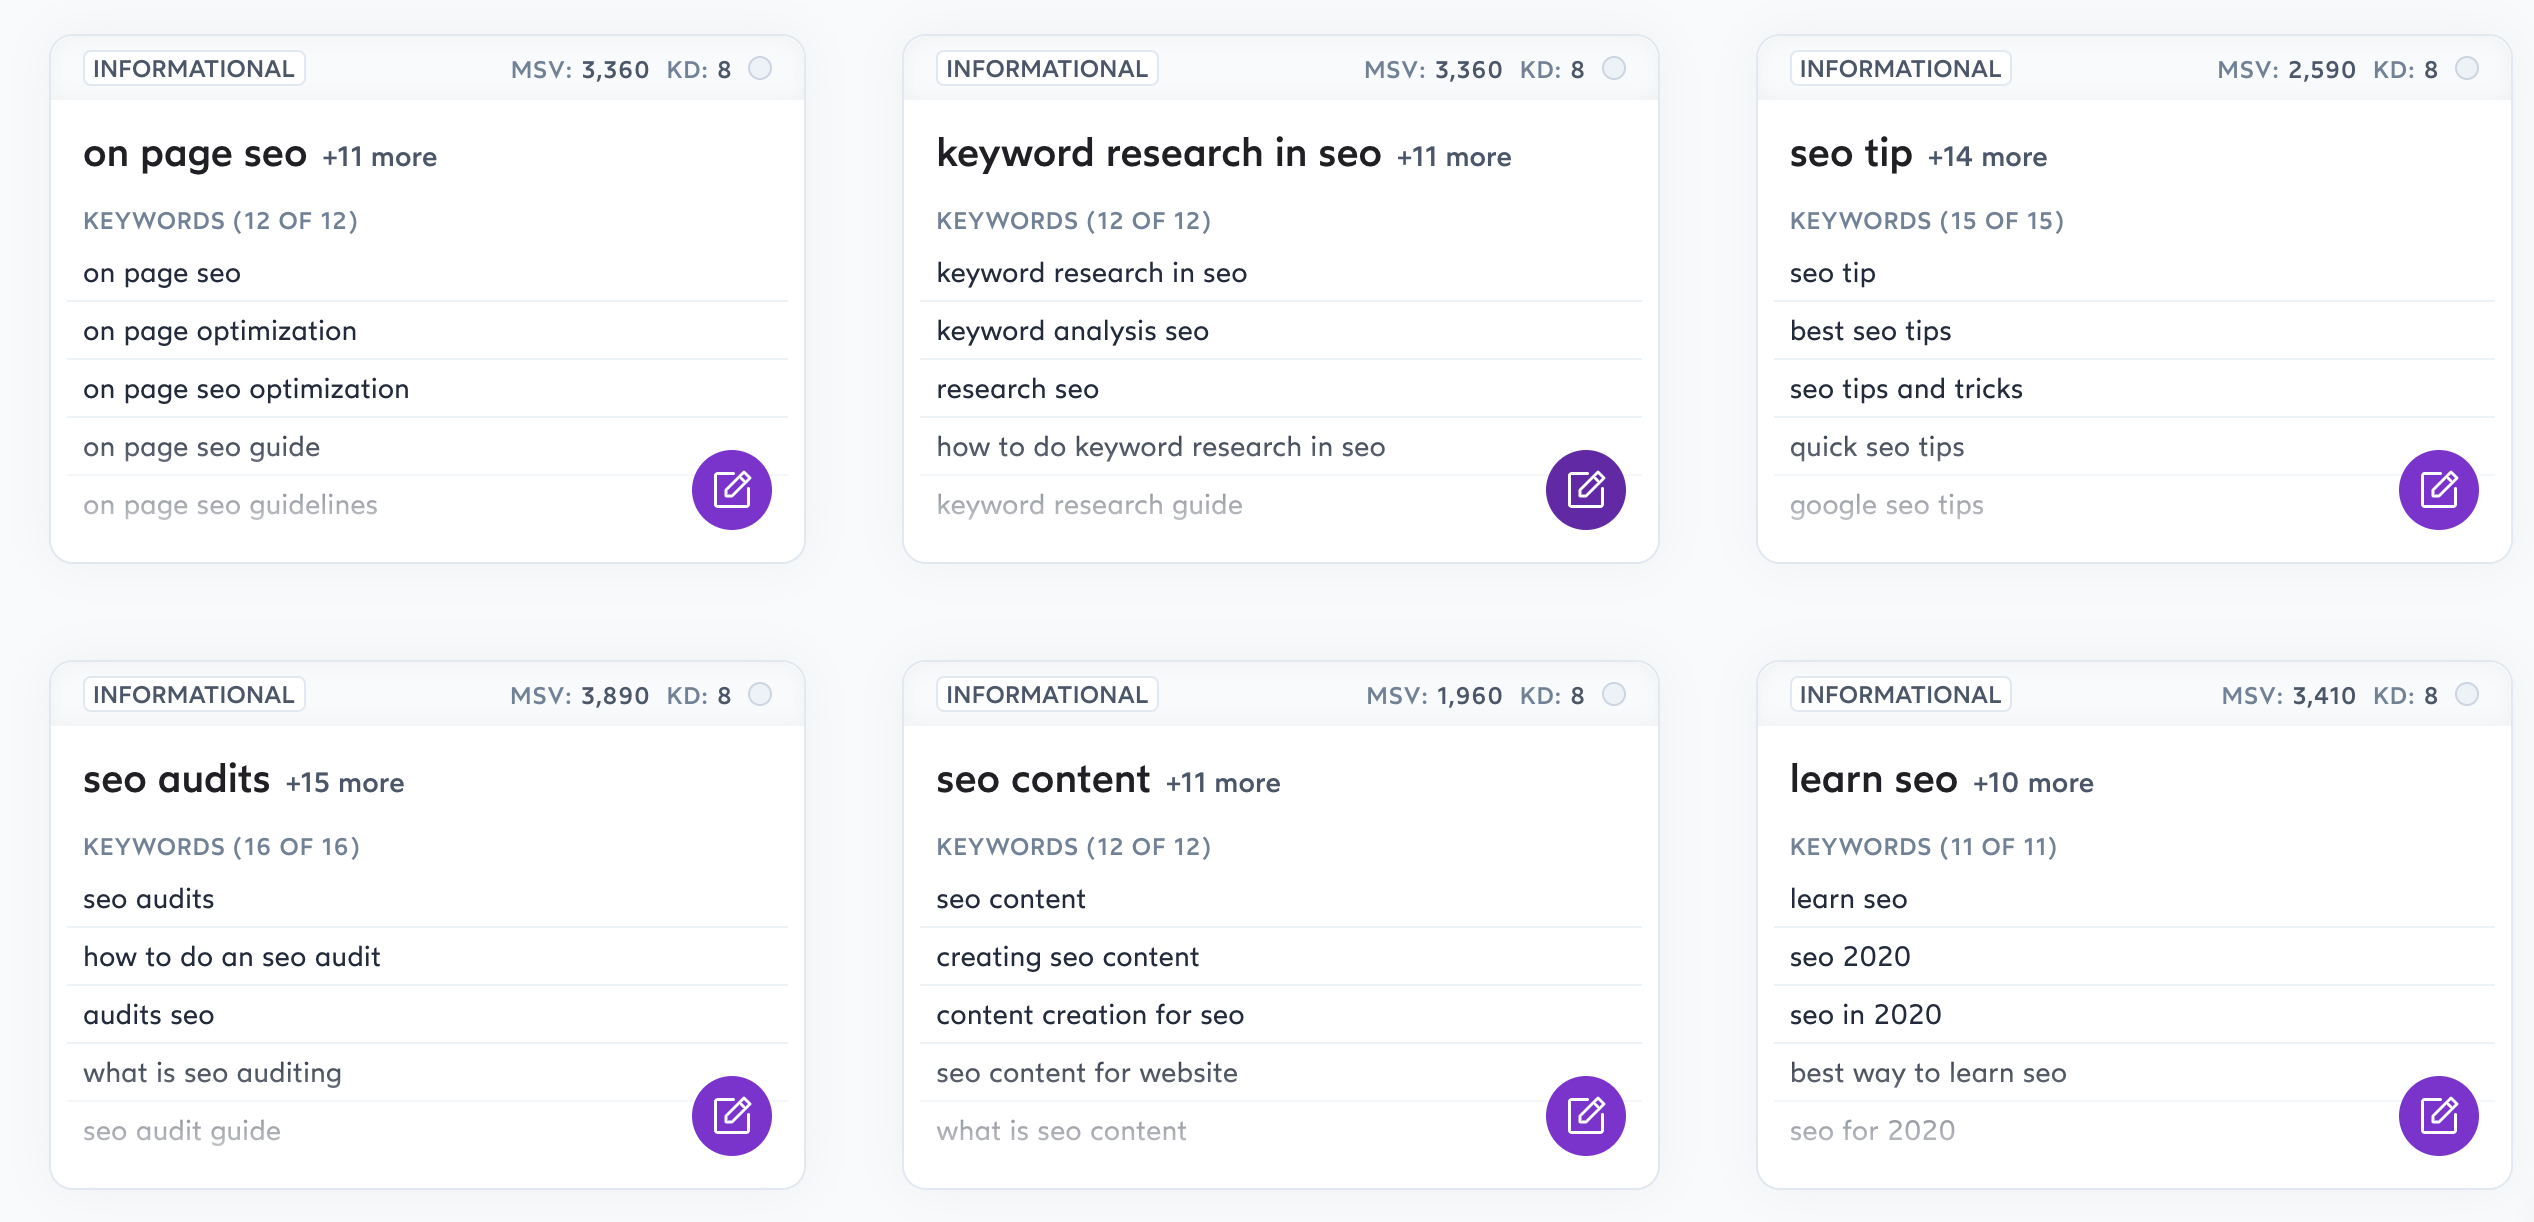Open the edit icon on 'seo audits' card
This screenshot has height=1222, width=2534.
click(x=732, y=1116)
